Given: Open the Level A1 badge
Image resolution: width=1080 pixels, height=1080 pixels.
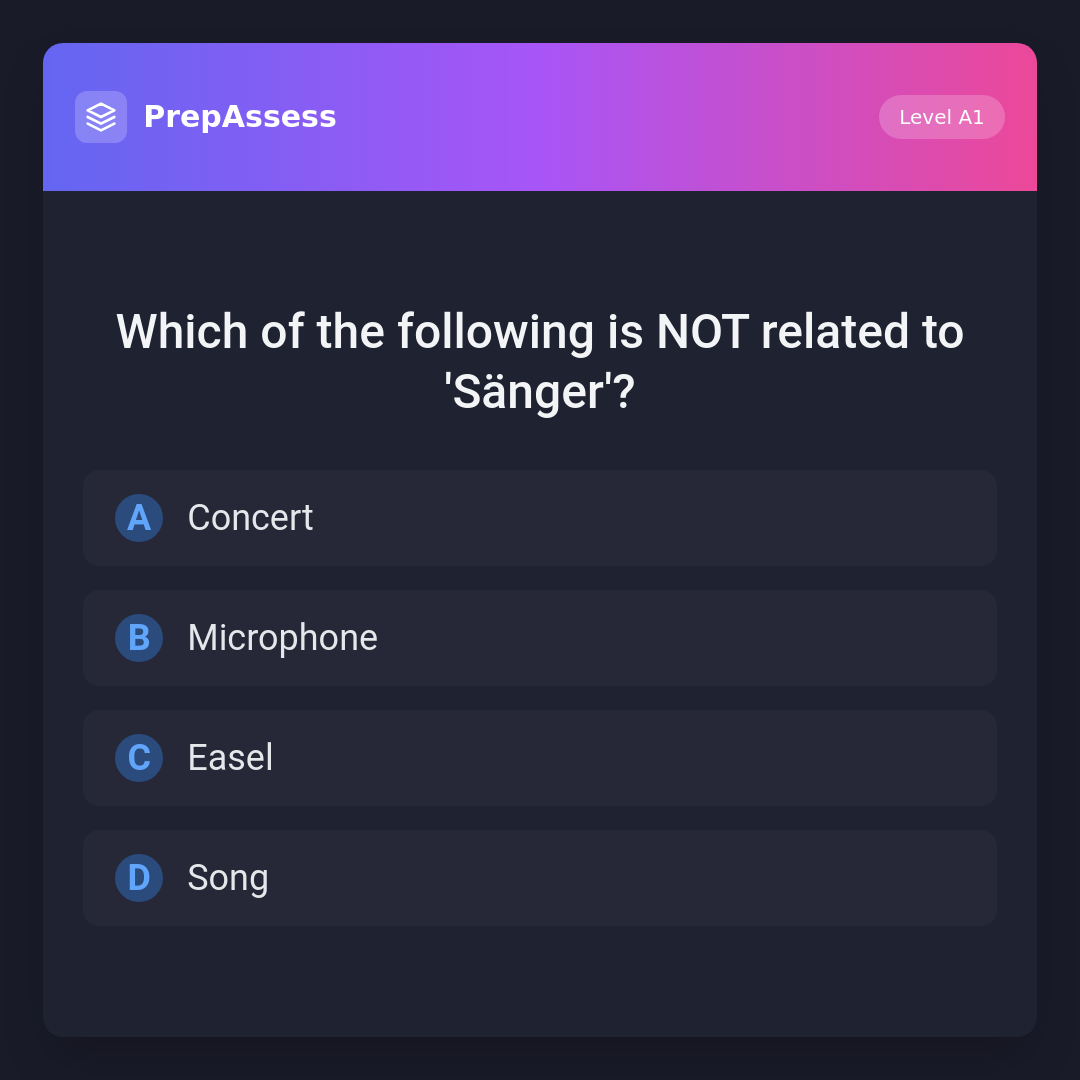Looking at the screenshot, I should [941, 117].
